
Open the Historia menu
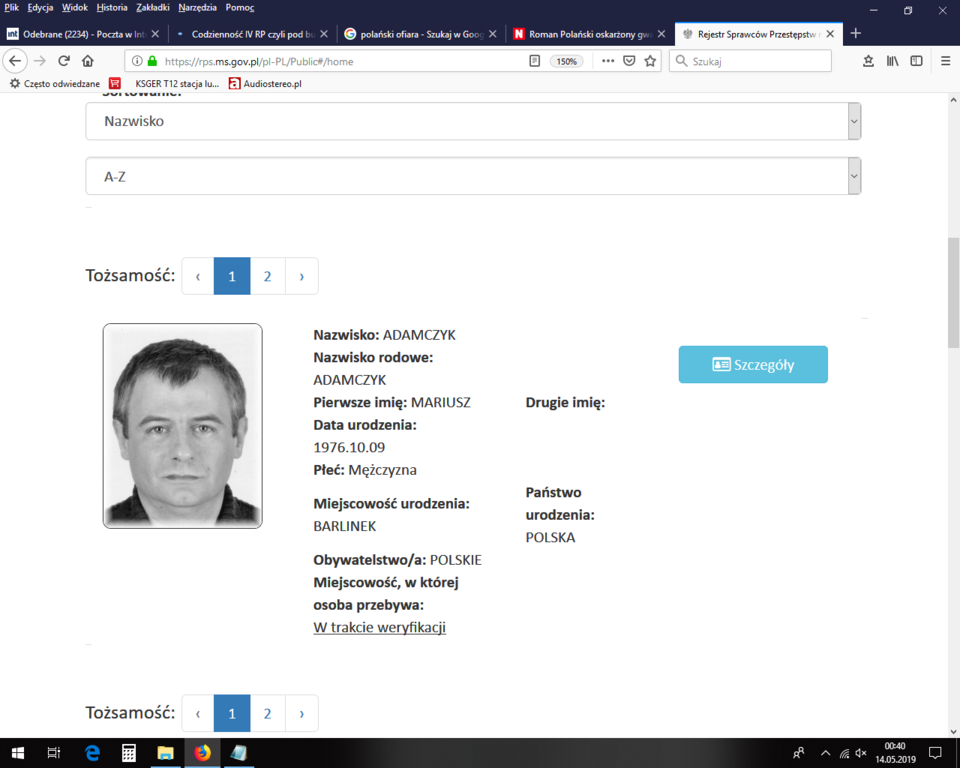[x=111, y=7]
